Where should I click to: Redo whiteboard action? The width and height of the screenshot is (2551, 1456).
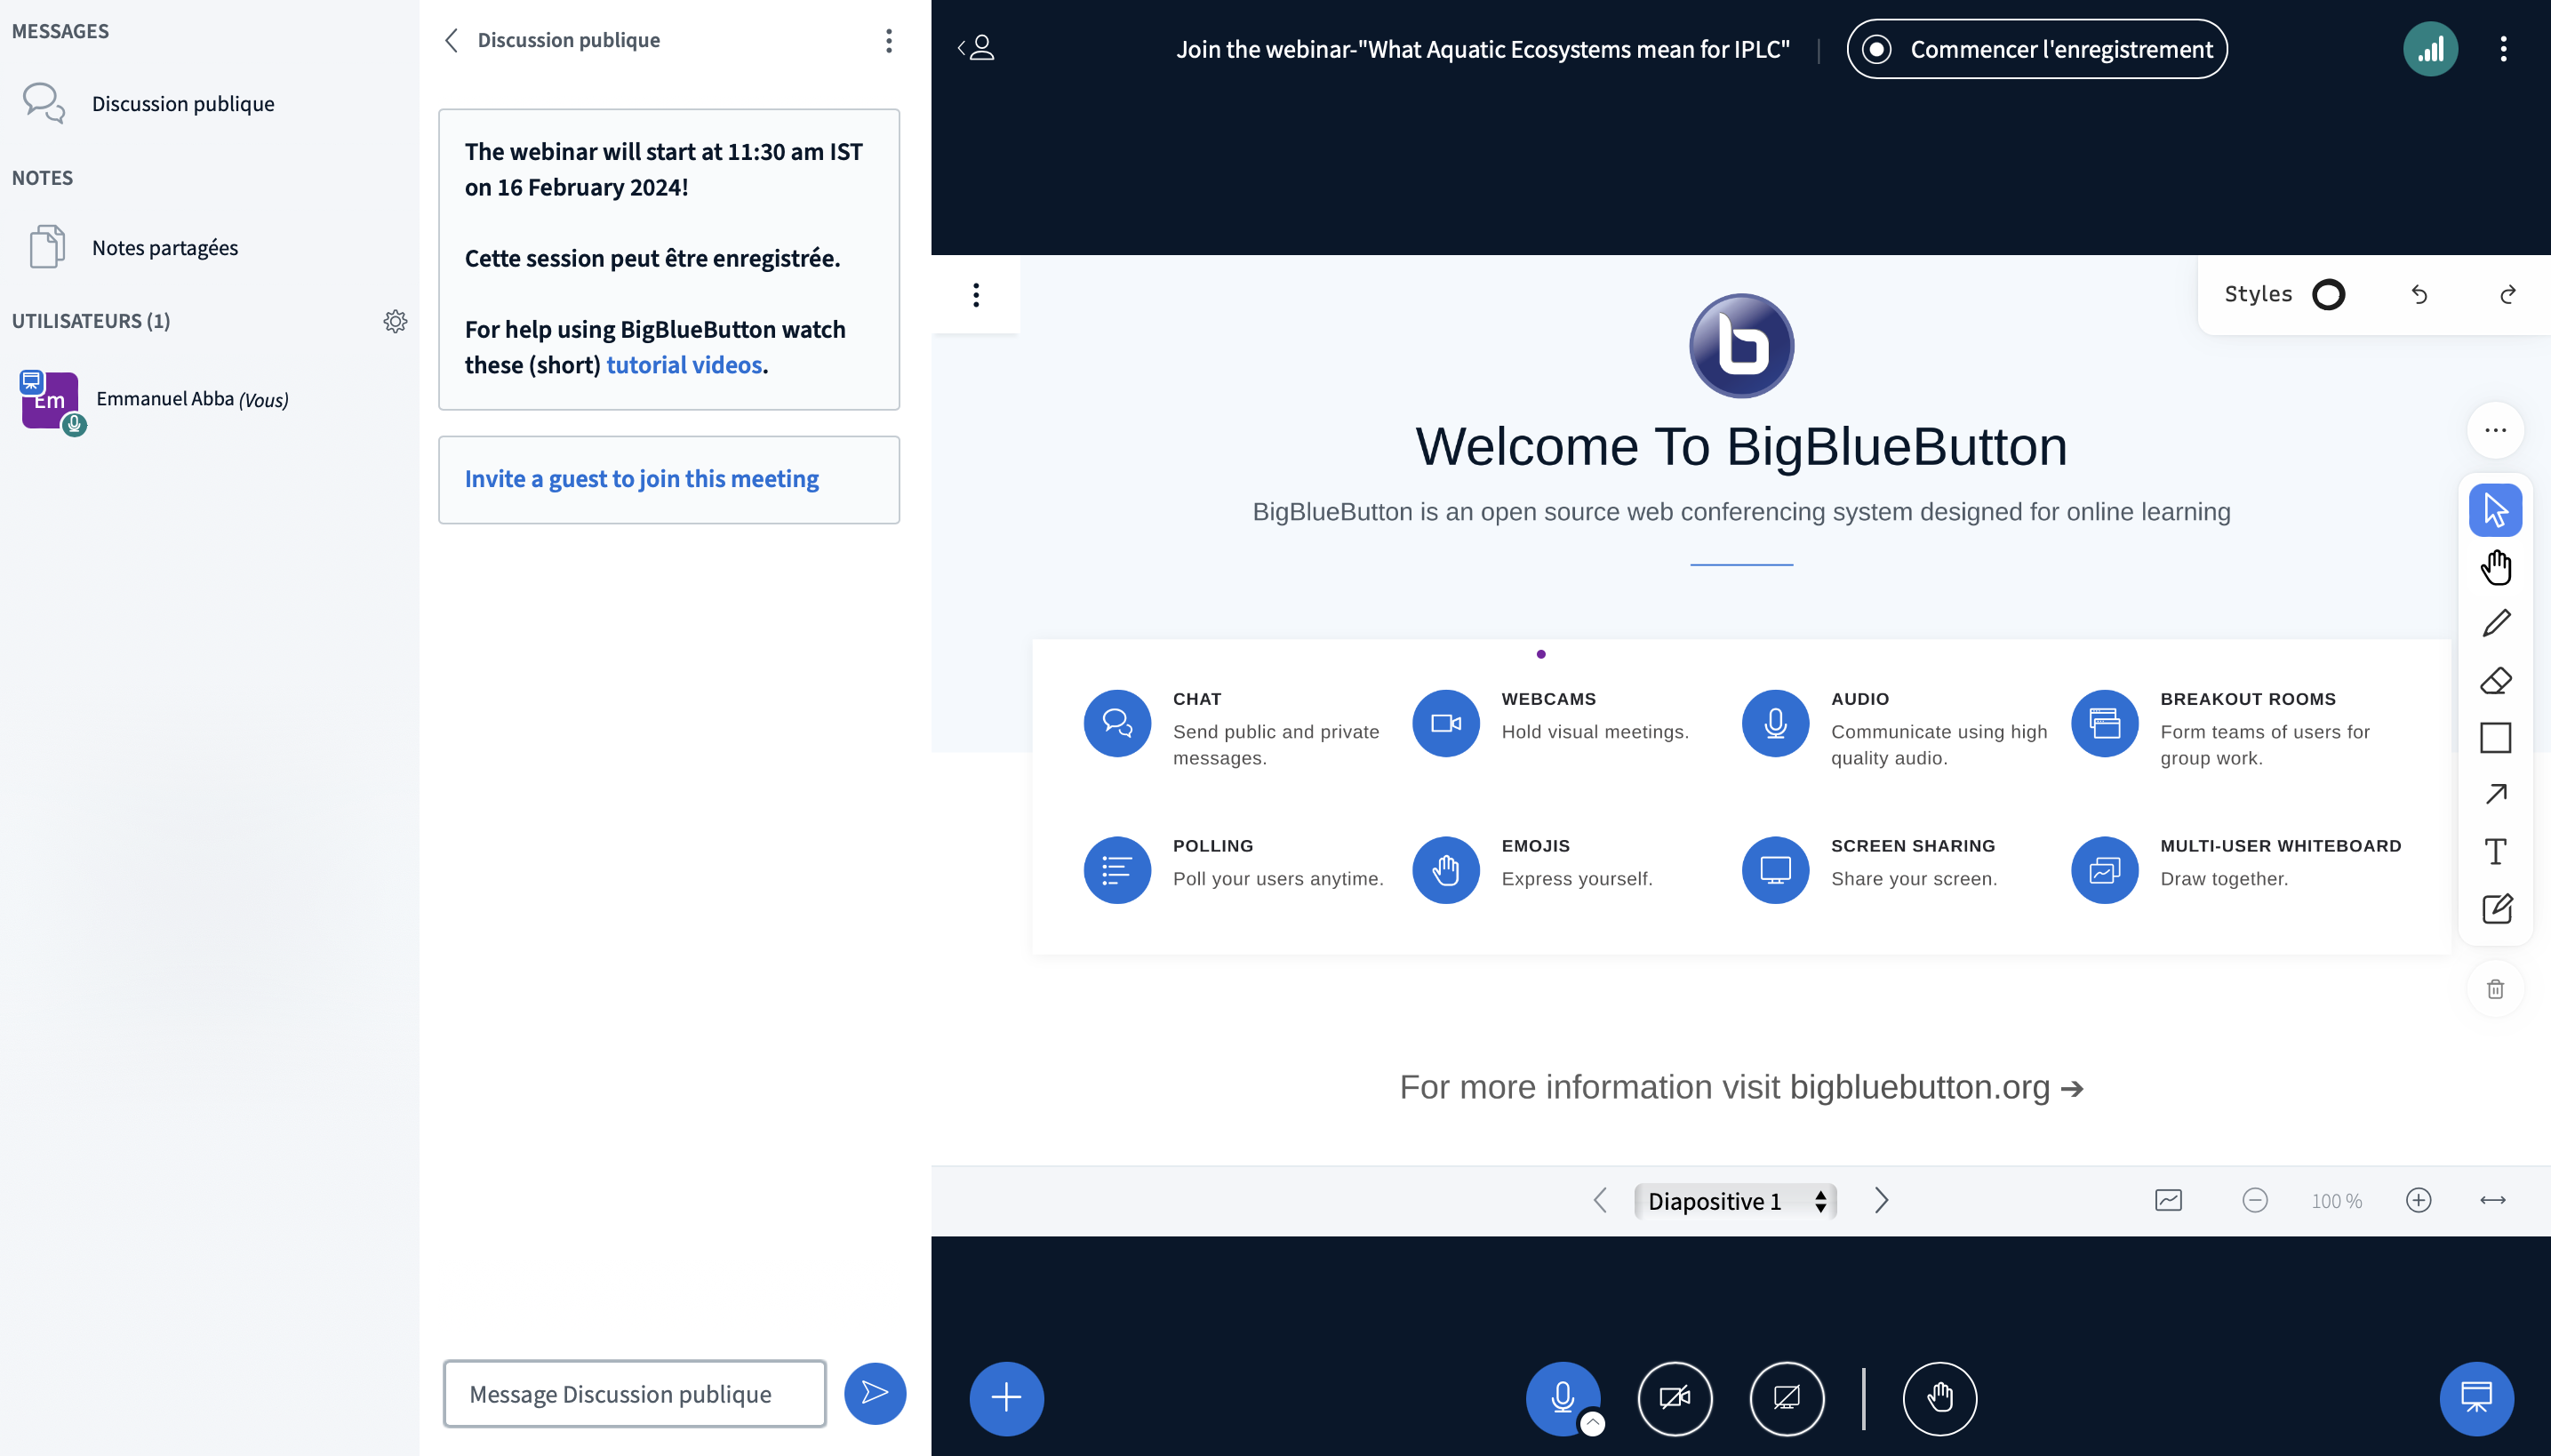tap(2507, 294)
